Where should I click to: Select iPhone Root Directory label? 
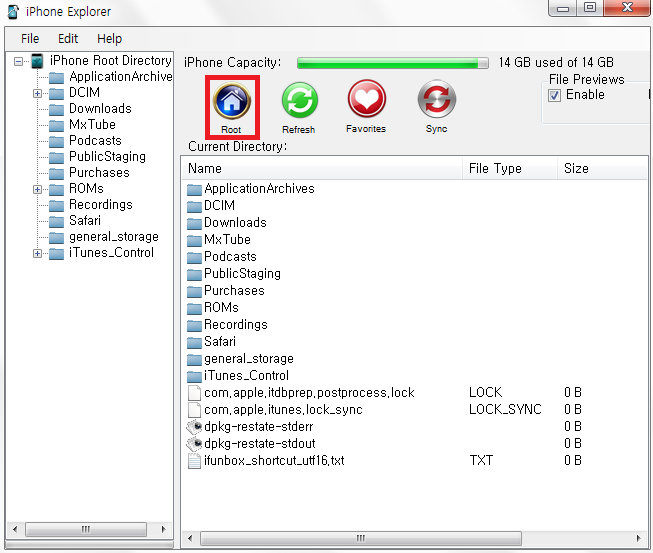[110, 61]
